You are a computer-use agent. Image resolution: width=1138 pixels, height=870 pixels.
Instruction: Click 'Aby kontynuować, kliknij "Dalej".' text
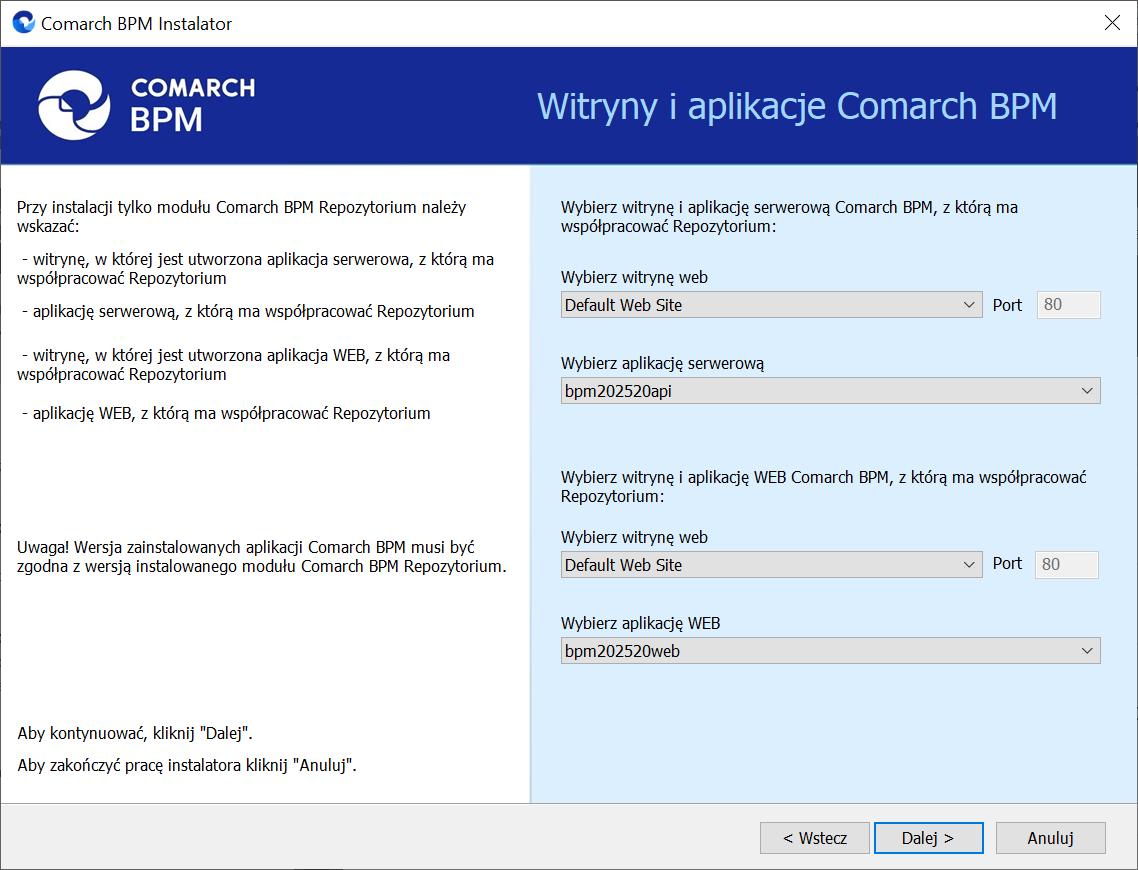(x=135, y=733)
